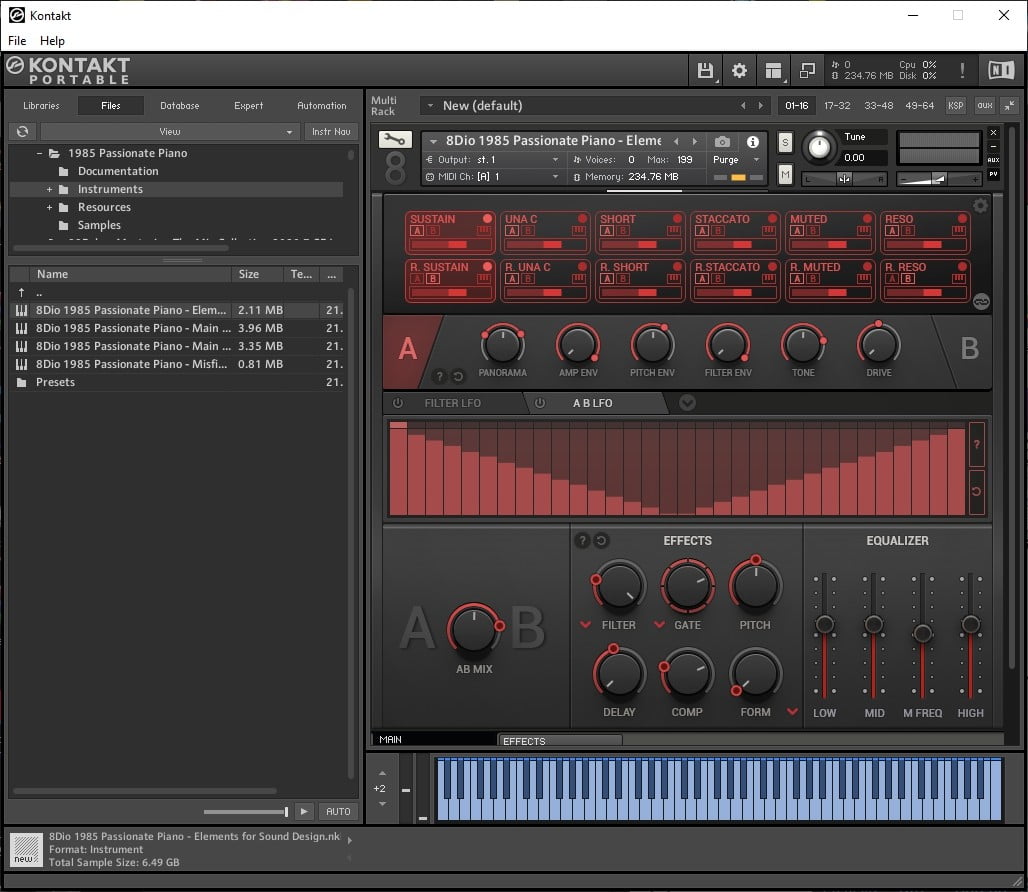
Task: Open the instrument info icon
Action: (x=753, y=142)
